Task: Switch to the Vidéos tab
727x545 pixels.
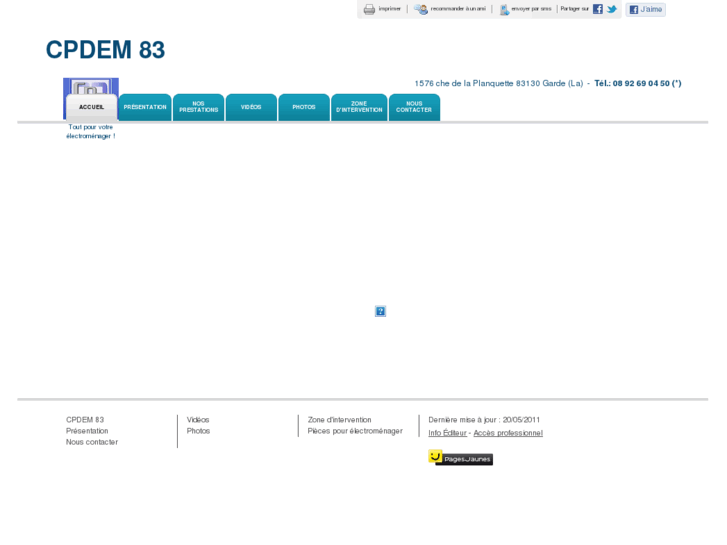Action: [251, 108]
